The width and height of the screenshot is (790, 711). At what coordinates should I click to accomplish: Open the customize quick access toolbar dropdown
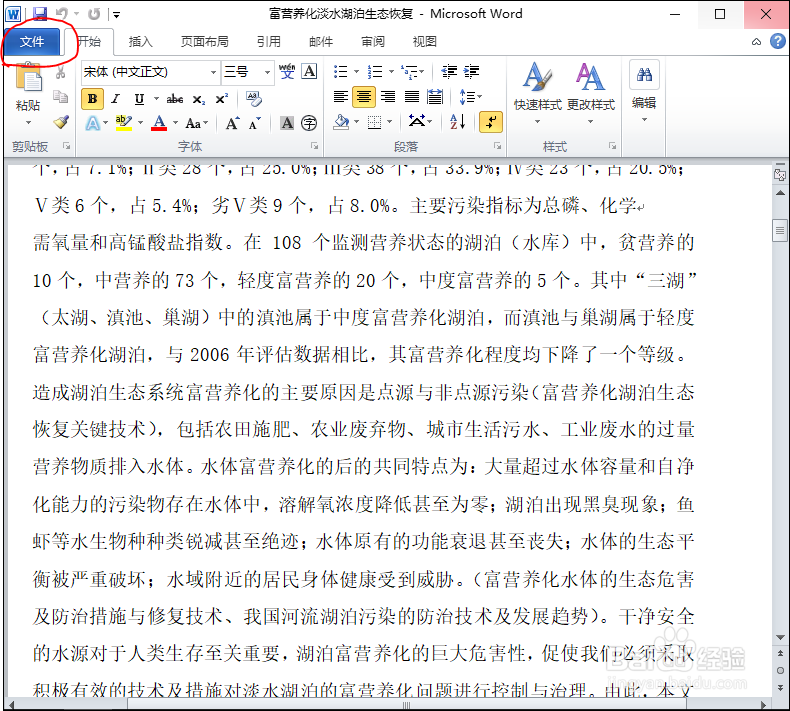[116, 15]
